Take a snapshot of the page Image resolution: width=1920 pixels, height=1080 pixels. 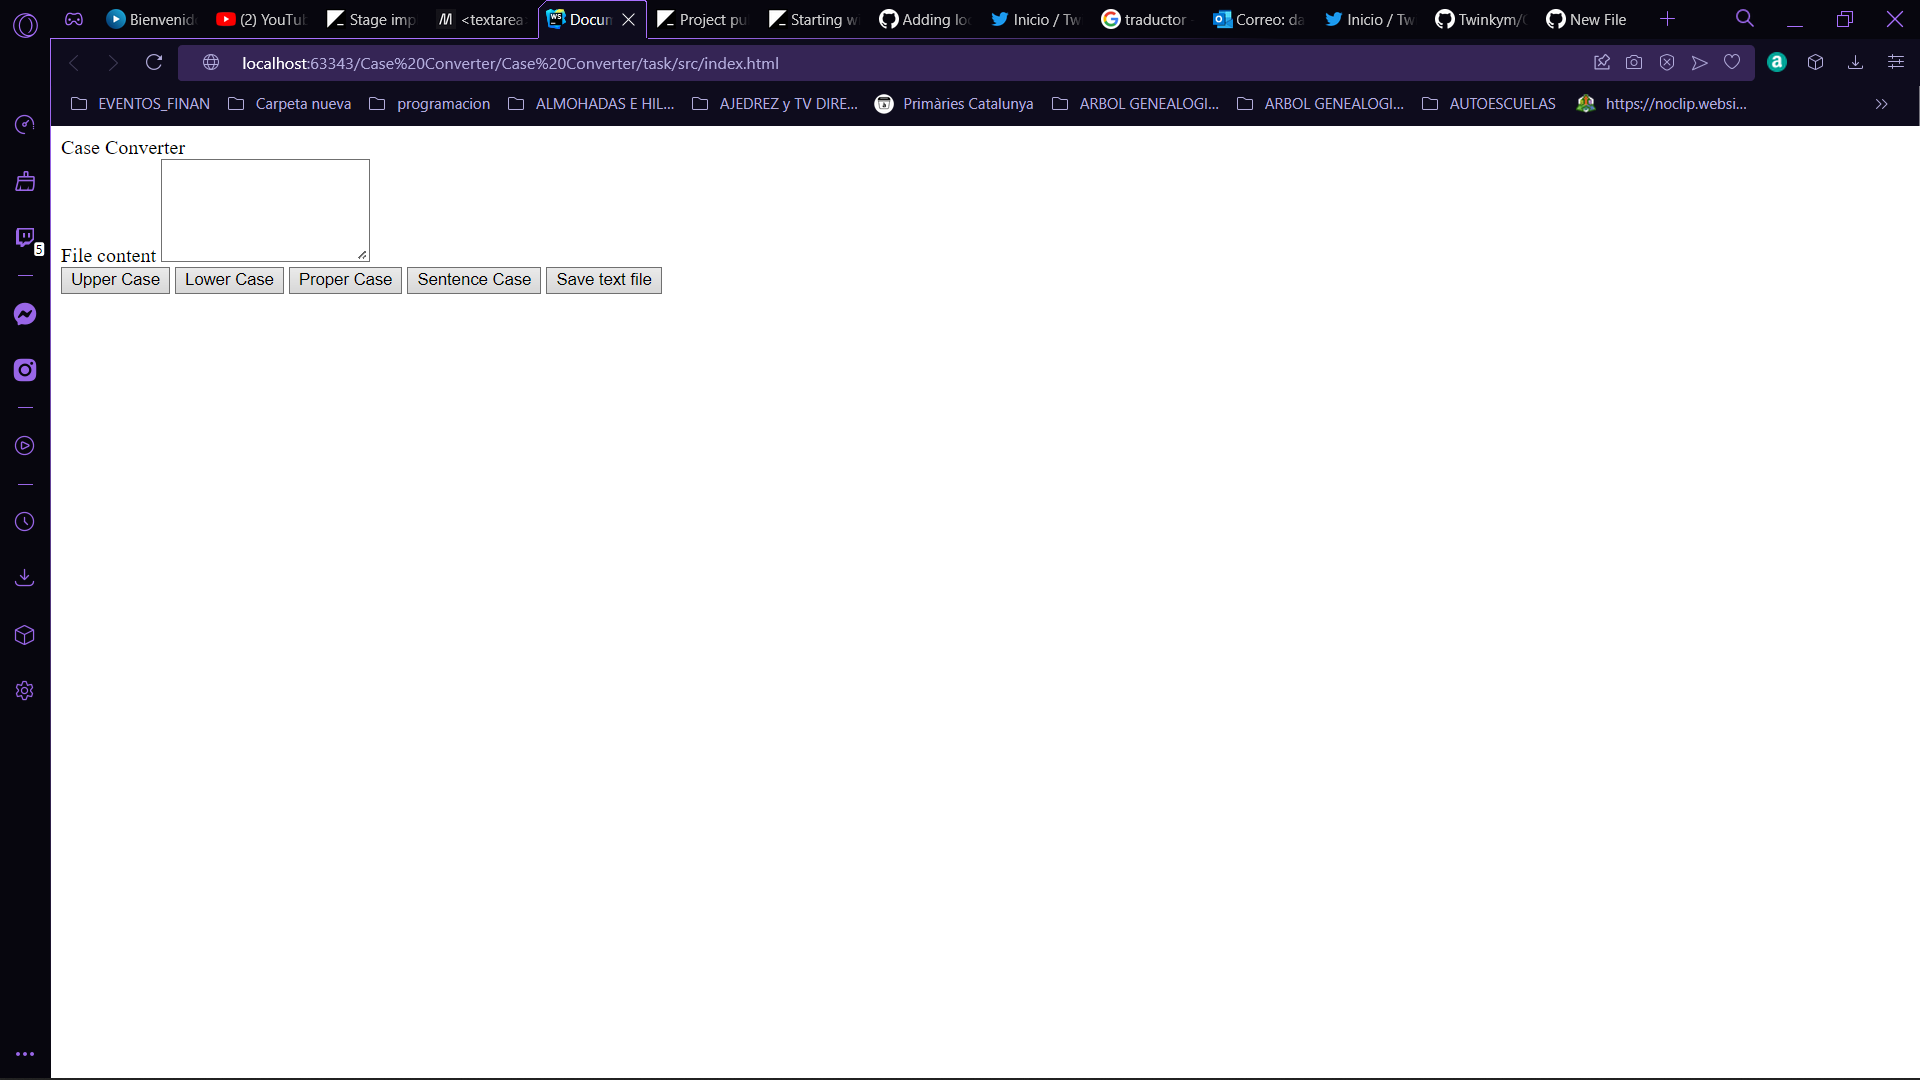pos(1634,62)
